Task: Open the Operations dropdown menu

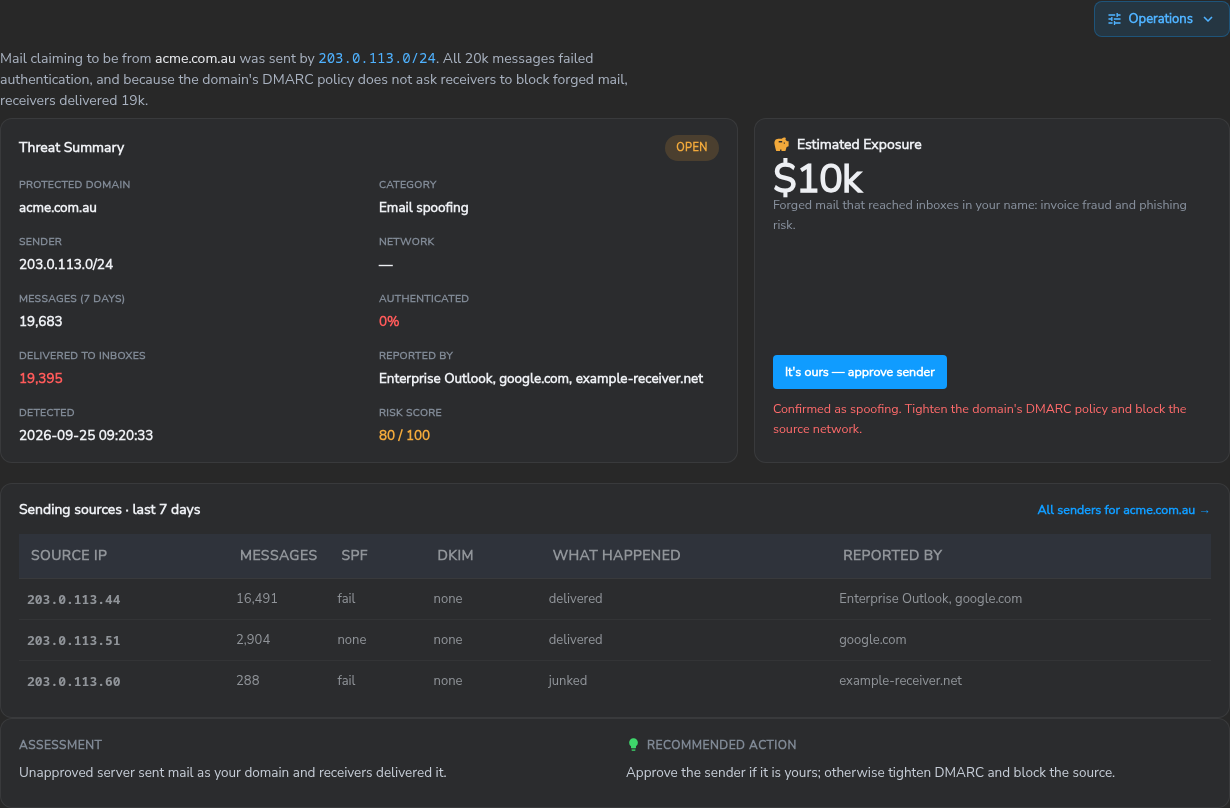Action: (x=1161, y=19)
